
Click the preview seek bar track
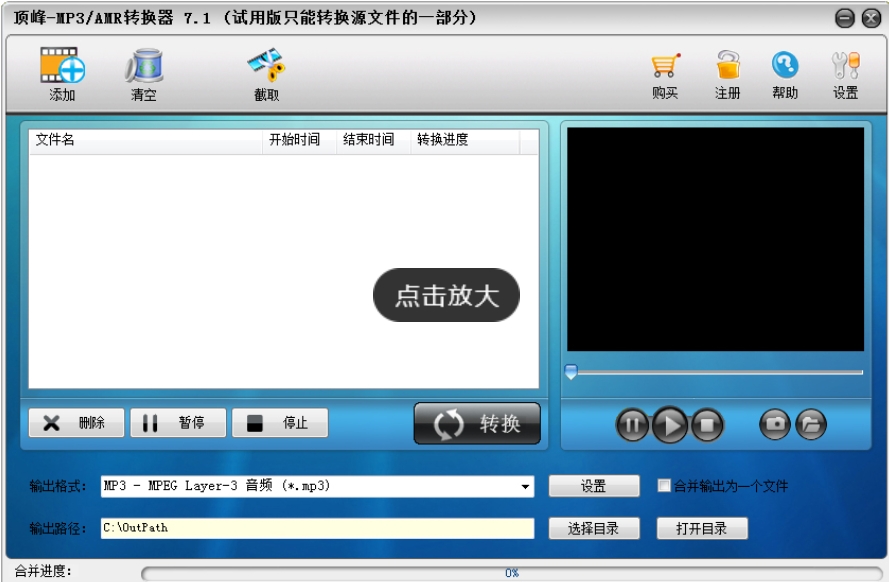719,372
